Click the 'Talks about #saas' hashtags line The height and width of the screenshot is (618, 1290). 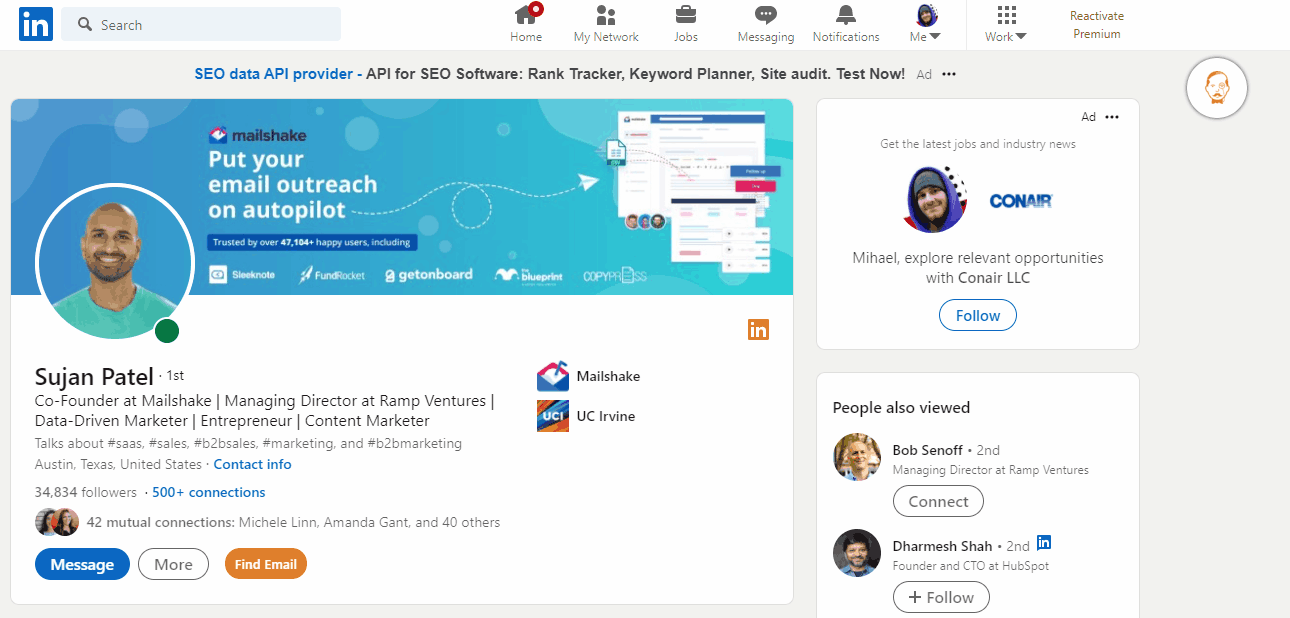(248, 443)
